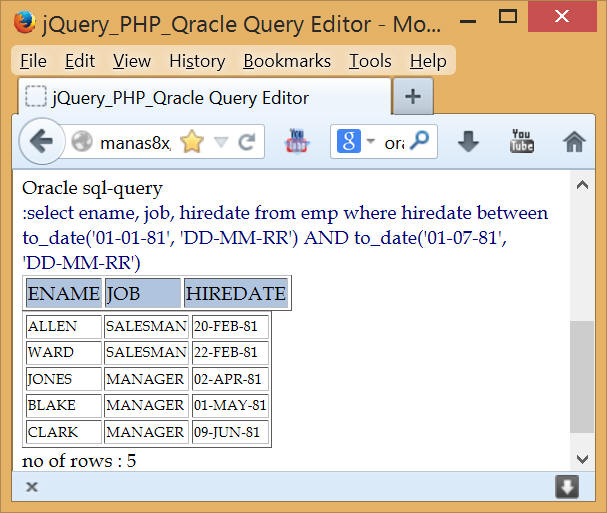This screenshot has height=513, width=607.
Task: Expand the URL history dropdown arrow
Action: (x=220, y=142)
